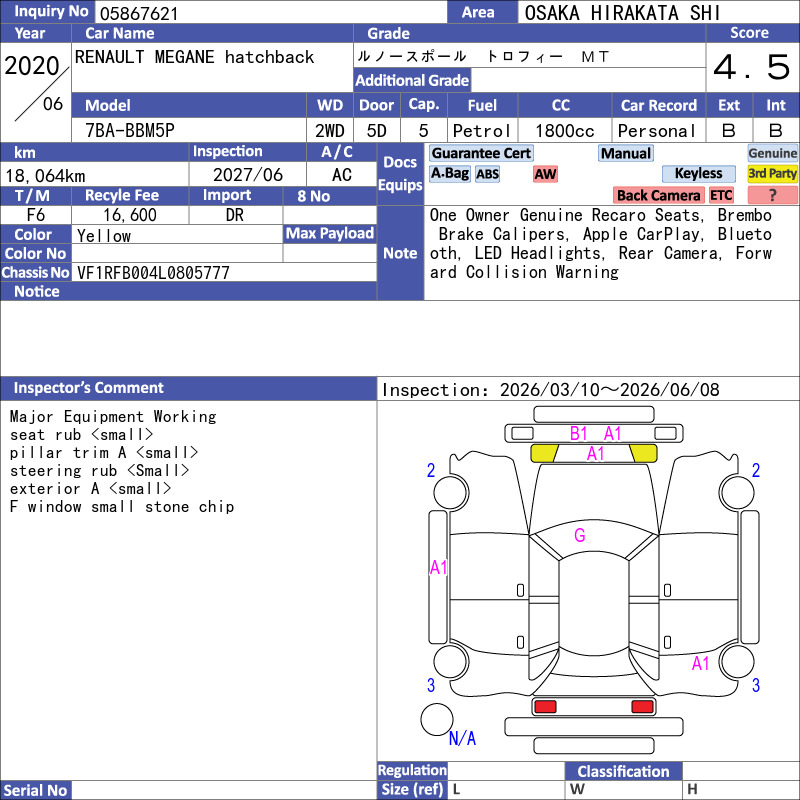800x800 pixels.
Task: Toggle the ABS equipment badge
Action: click(x=487, y=174)
